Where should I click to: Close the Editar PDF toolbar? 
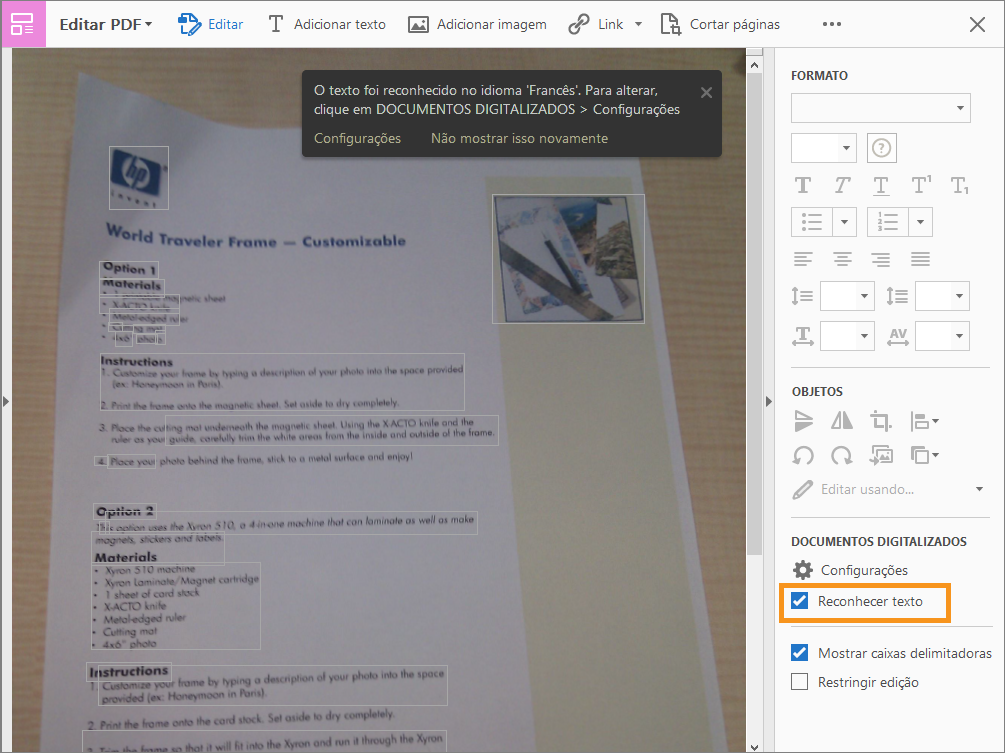(x=977, y=24)
